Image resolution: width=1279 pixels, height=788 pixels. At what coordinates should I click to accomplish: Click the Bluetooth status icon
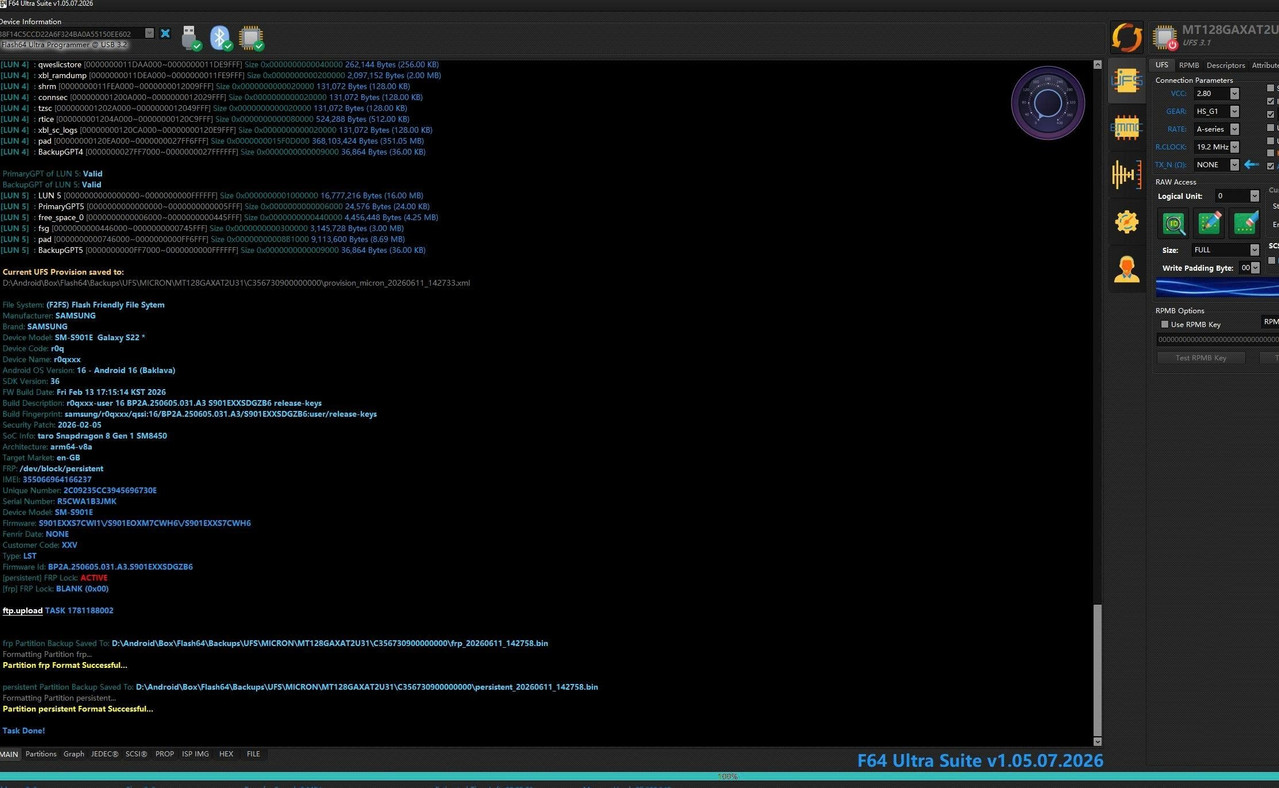click(220, 38)
